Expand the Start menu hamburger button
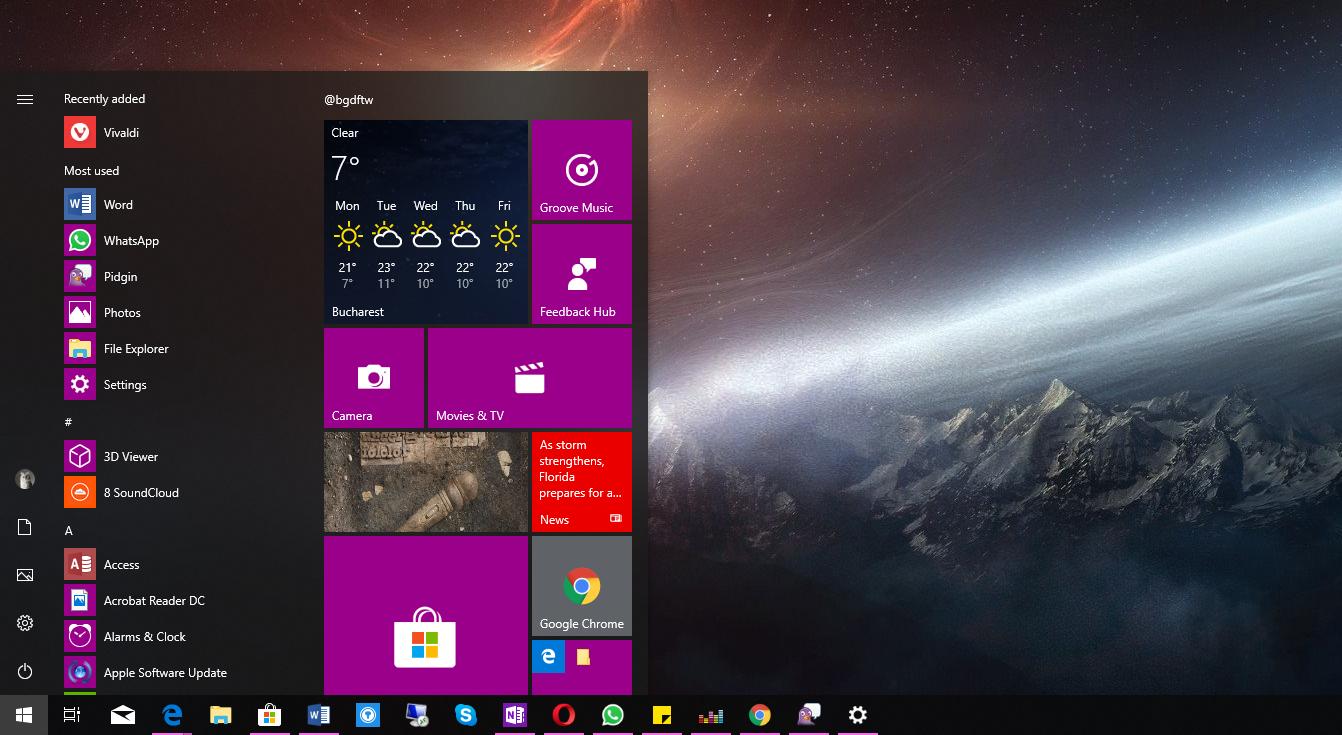Viewport: 1342px width, 735px height. coord(25,99)
